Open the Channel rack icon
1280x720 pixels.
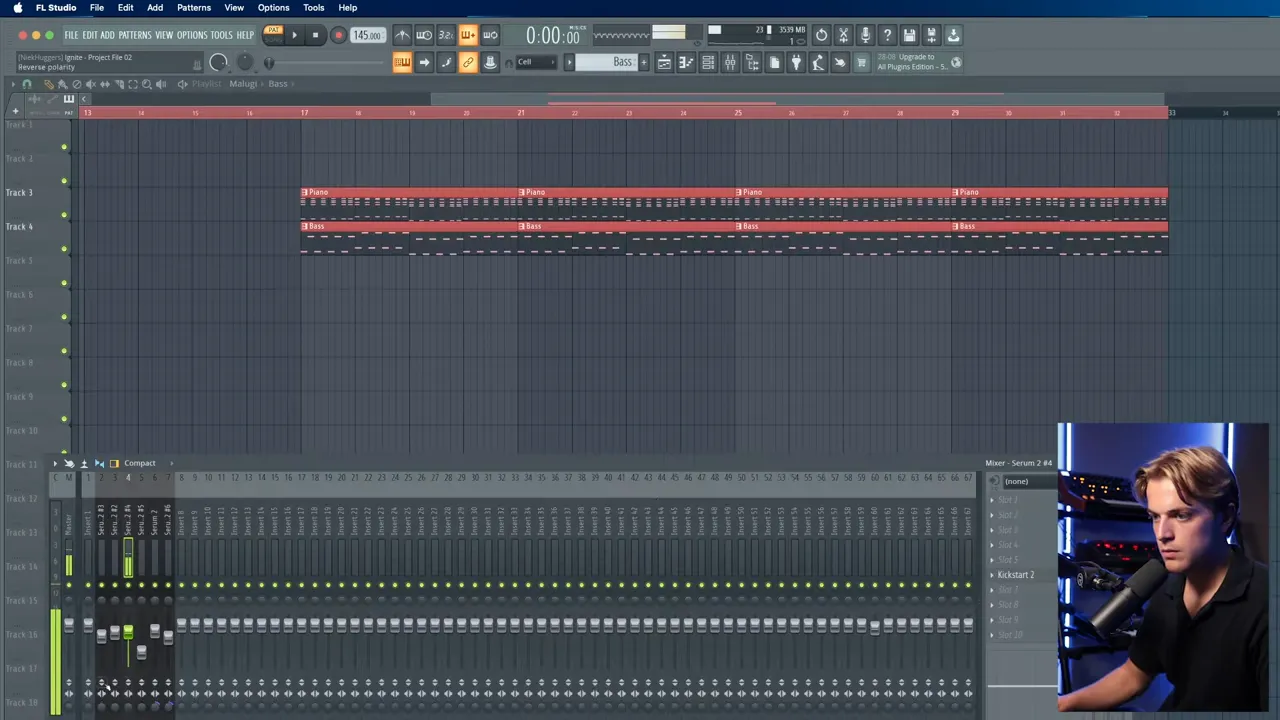708,63
